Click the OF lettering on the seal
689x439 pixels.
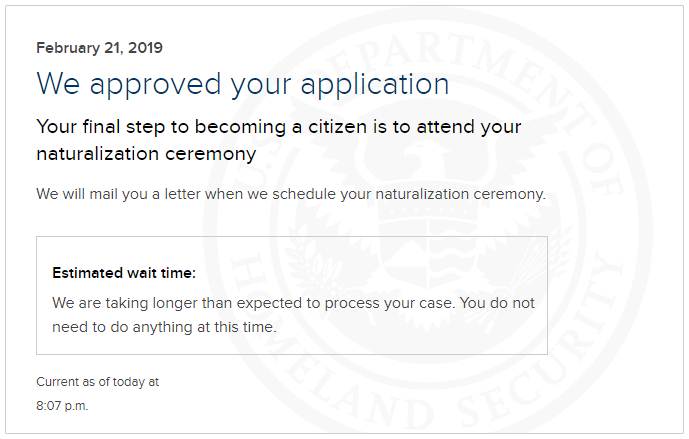click(x=604, y=171)
